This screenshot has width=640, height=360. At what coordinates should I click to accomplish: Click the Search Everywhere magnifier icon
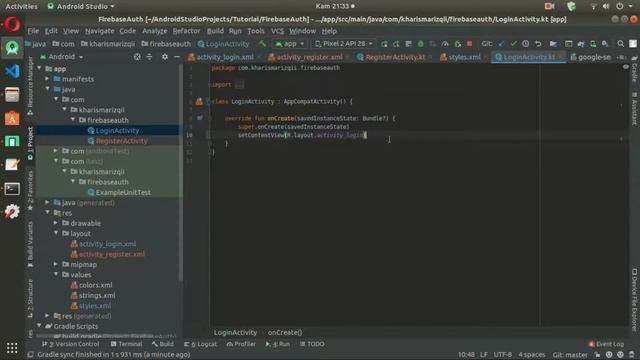tap(620, 44)
